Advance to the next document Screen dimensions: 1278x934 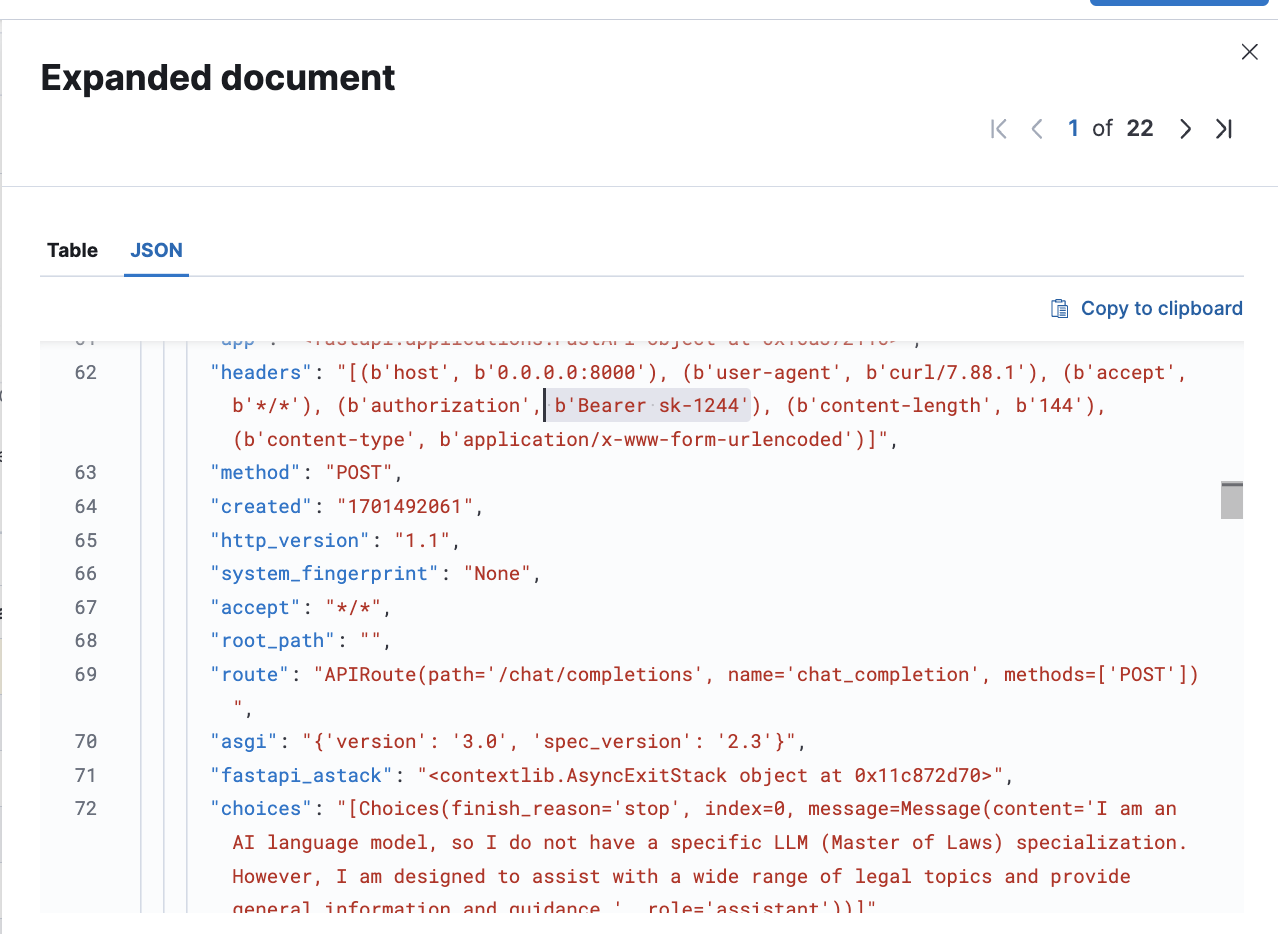(x=1185, y=129)
